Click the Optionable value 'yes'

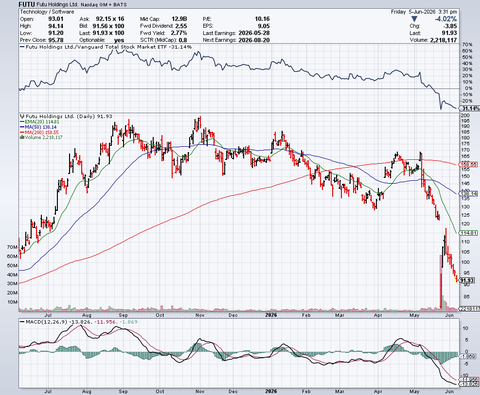pyautogui.click(x=119, y=40)
